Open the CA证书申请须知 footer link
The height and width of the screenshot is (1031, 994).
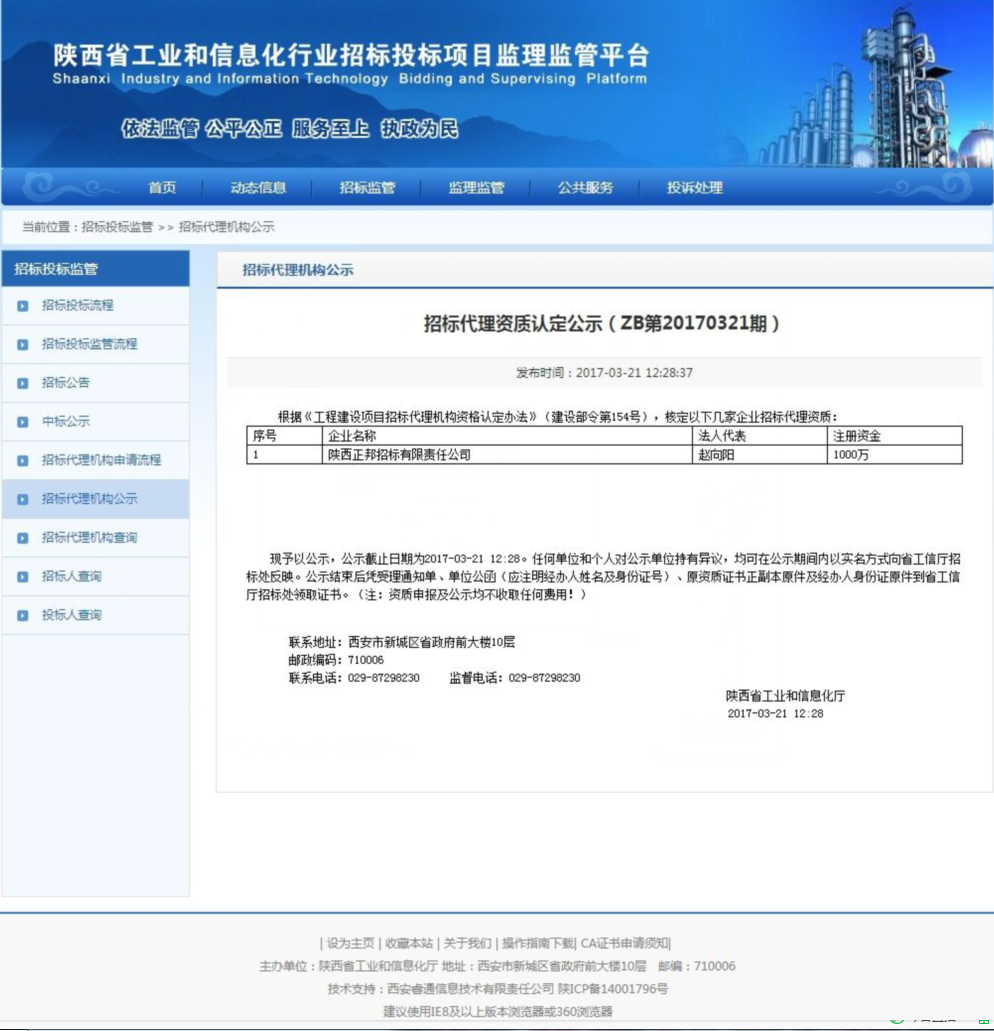(625, 943)
